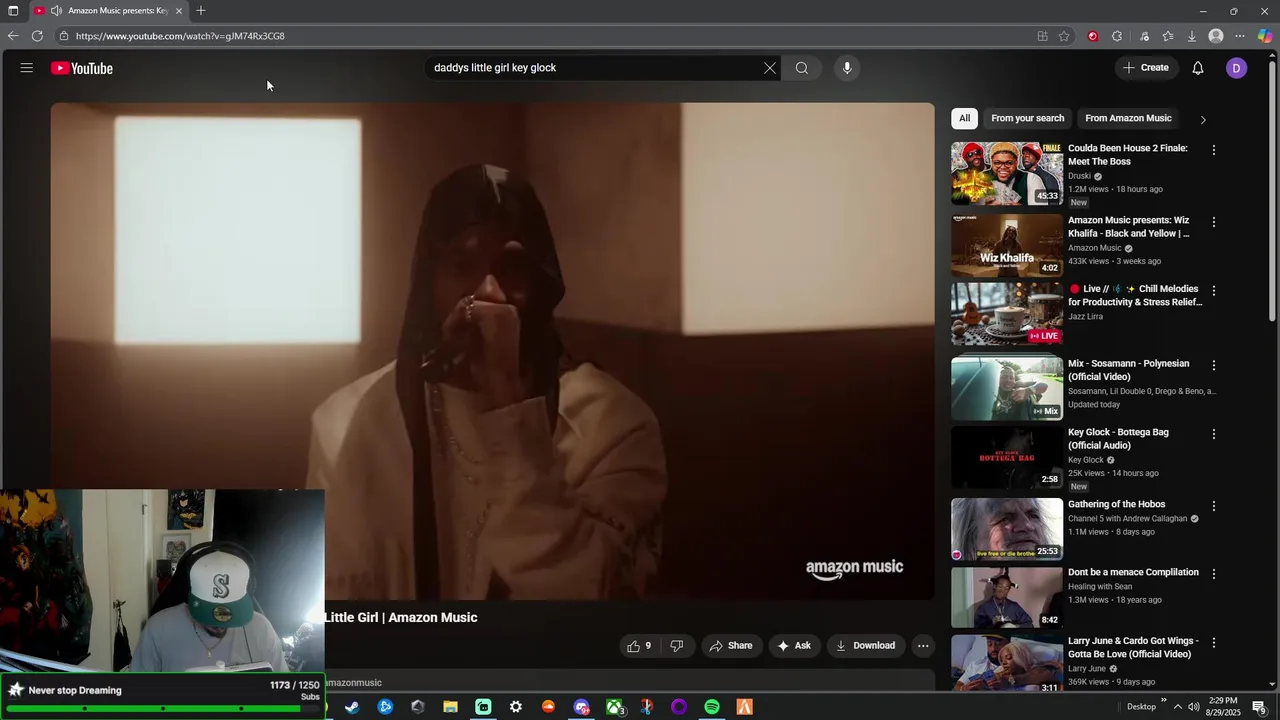Go to YouTube home via logo
Screen dimensions: 1280x720
[x=82, y=68]
